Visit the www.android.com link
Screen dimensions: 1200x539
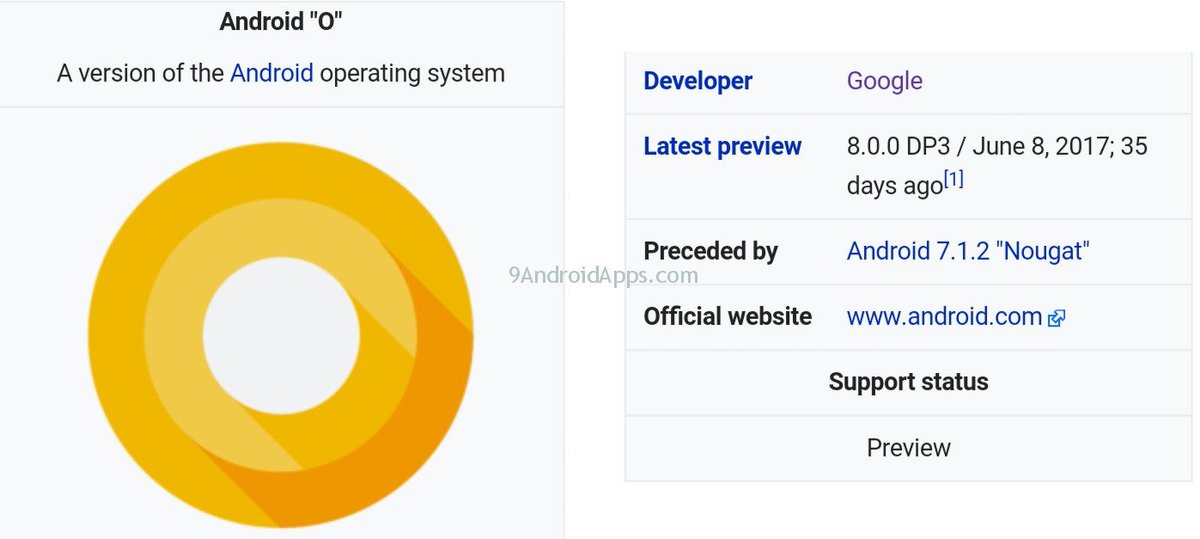(944, 317)
